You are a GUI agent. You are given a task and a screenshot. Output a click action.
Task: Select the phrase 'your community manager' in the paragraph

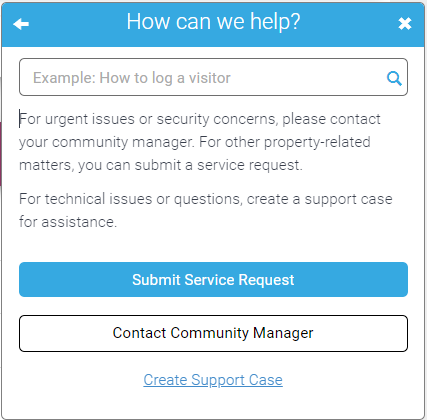coord(106,143)
